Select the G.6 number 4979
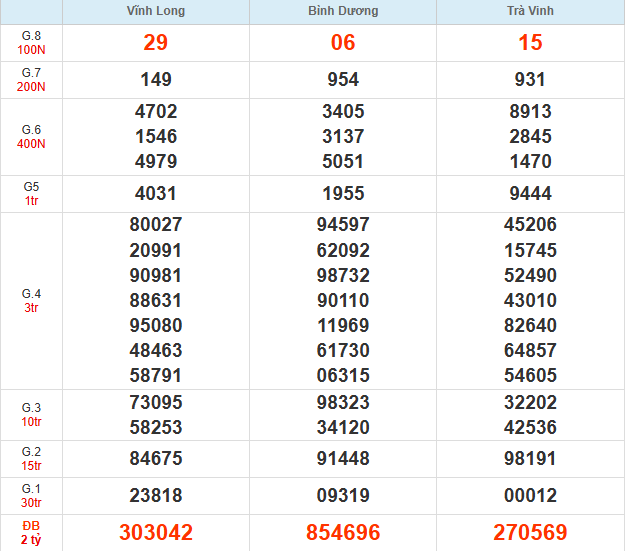The height and width of the screenshot is (551, 625). (x=156, y=161)
